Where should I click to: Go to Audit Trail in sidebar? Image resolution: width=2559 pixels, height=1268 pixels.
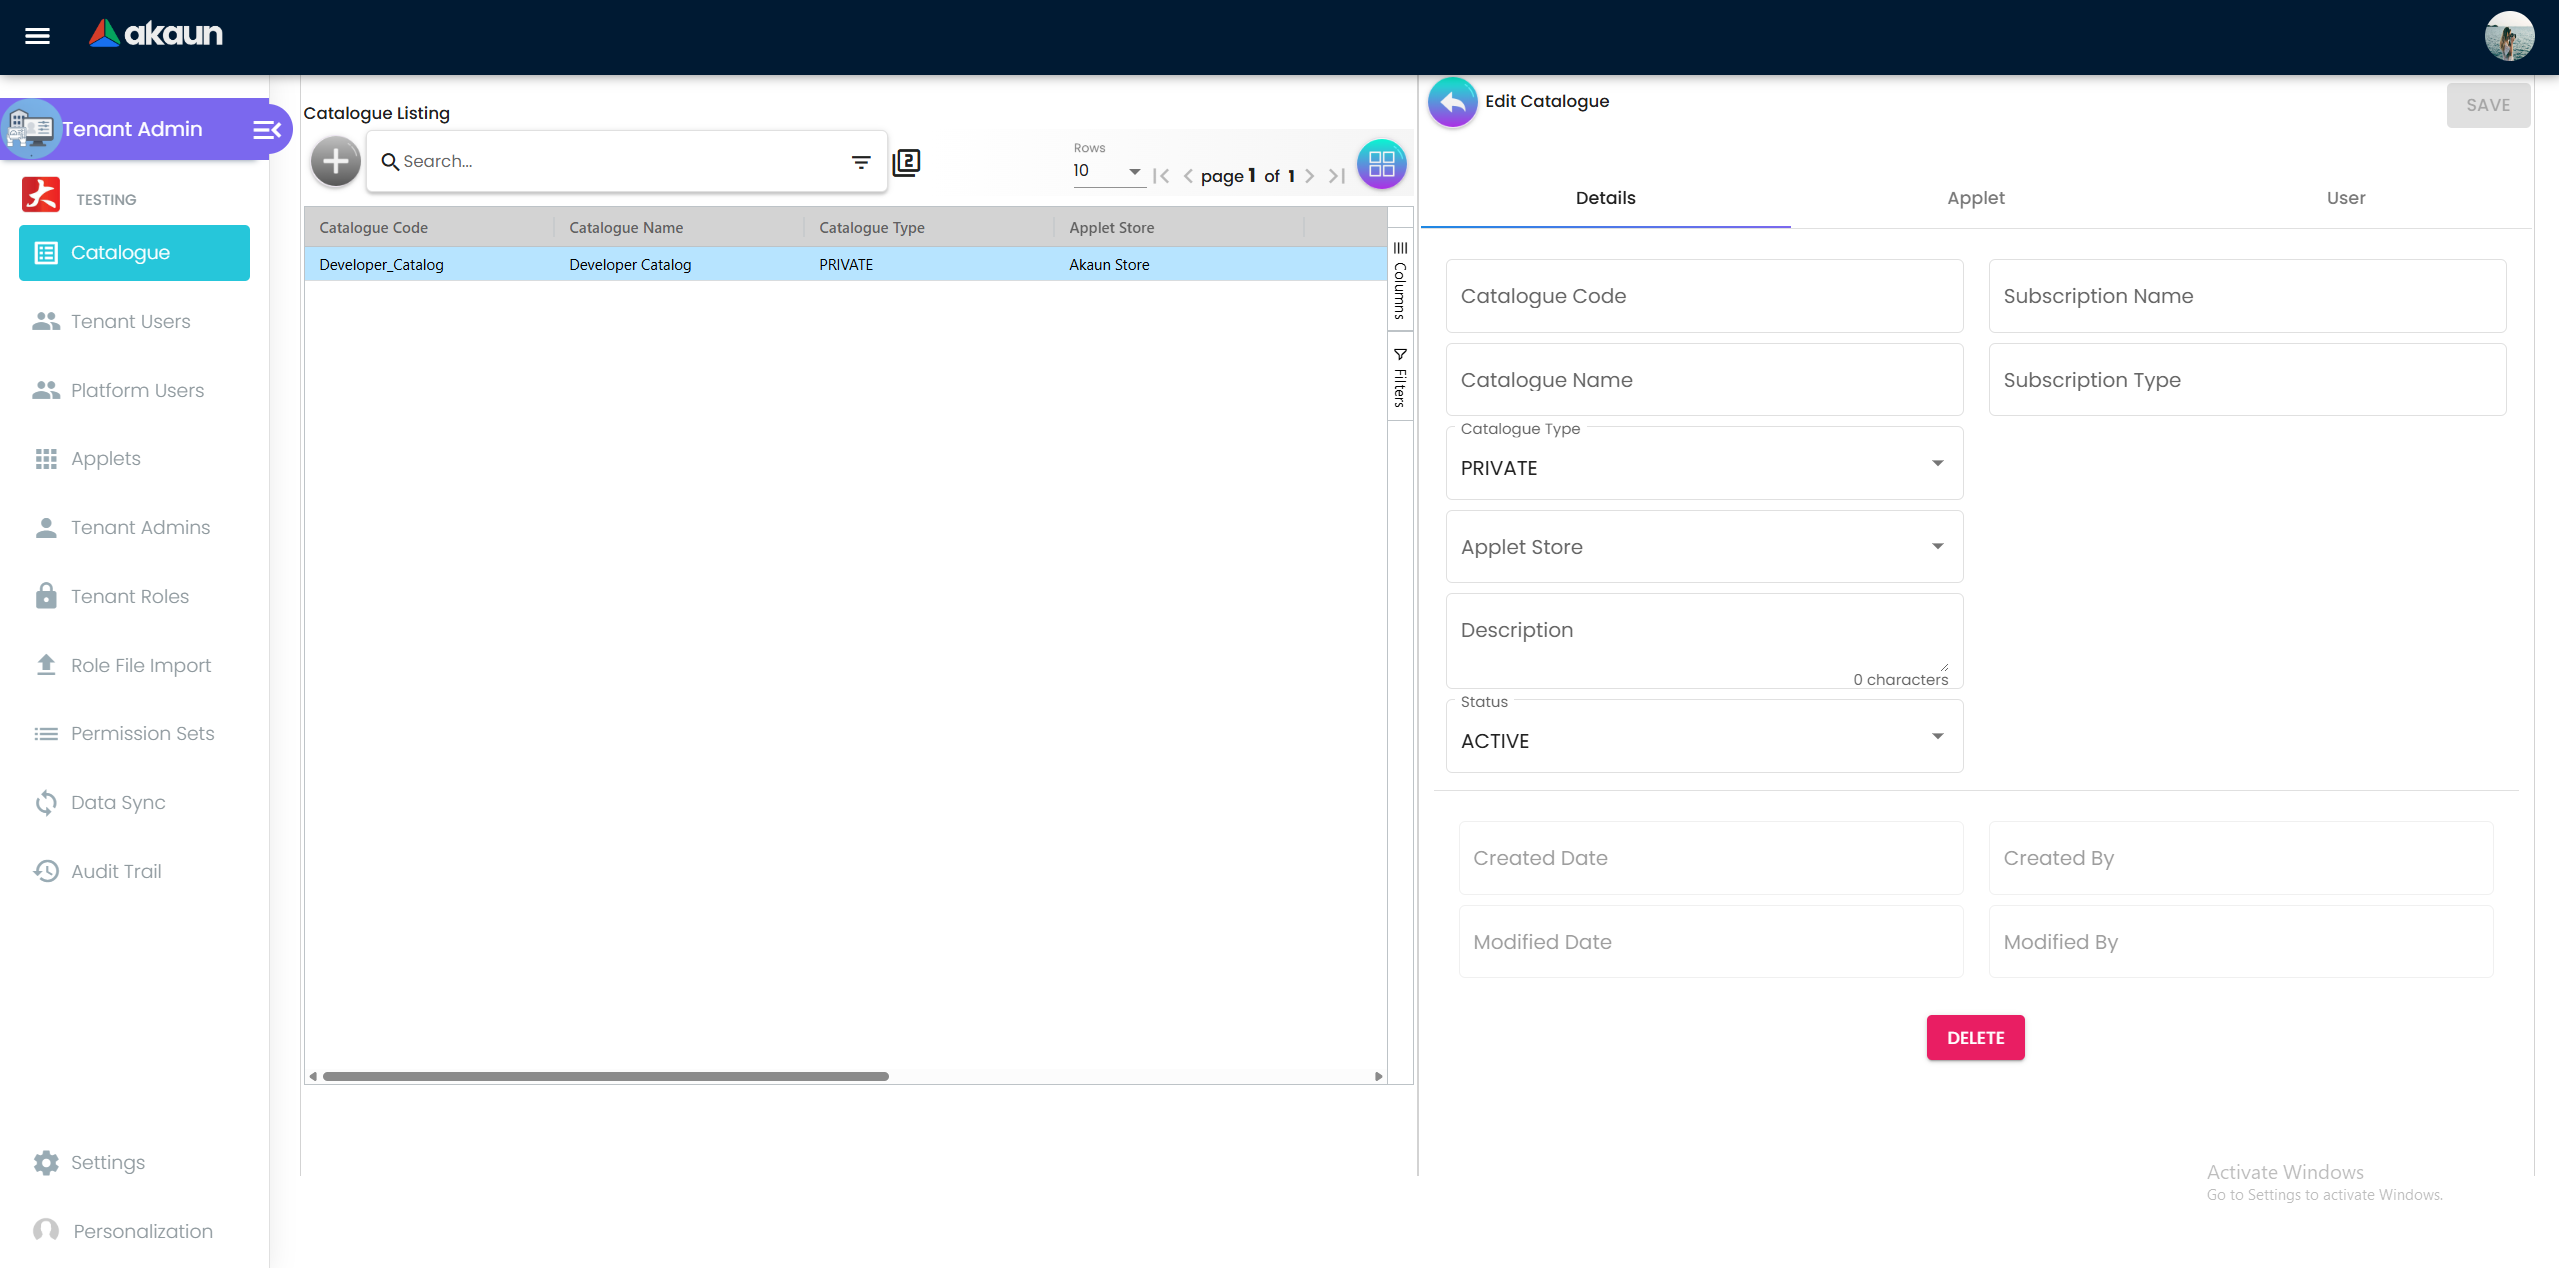coord(116,871)
